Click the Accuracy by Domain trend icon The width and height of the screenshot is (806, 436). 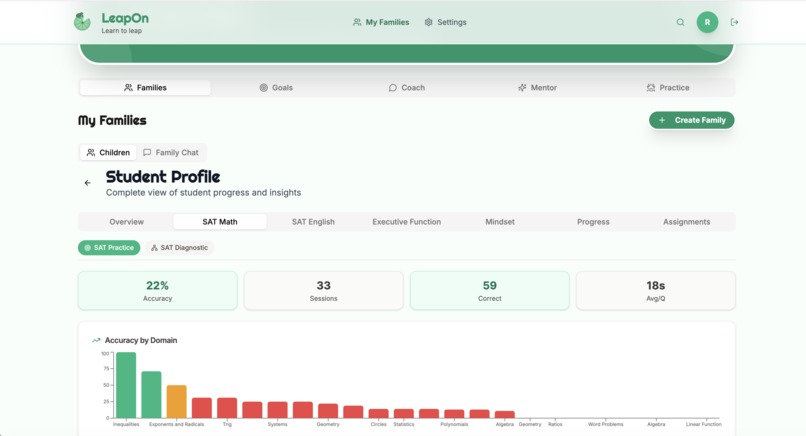click(96, 340)
